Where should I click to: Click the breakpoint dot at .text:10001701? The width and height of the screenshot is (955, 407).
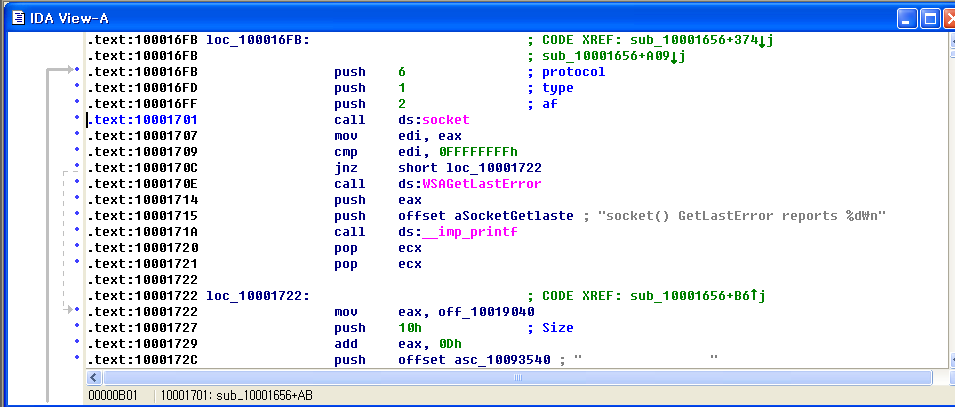(x=77, y=119)
